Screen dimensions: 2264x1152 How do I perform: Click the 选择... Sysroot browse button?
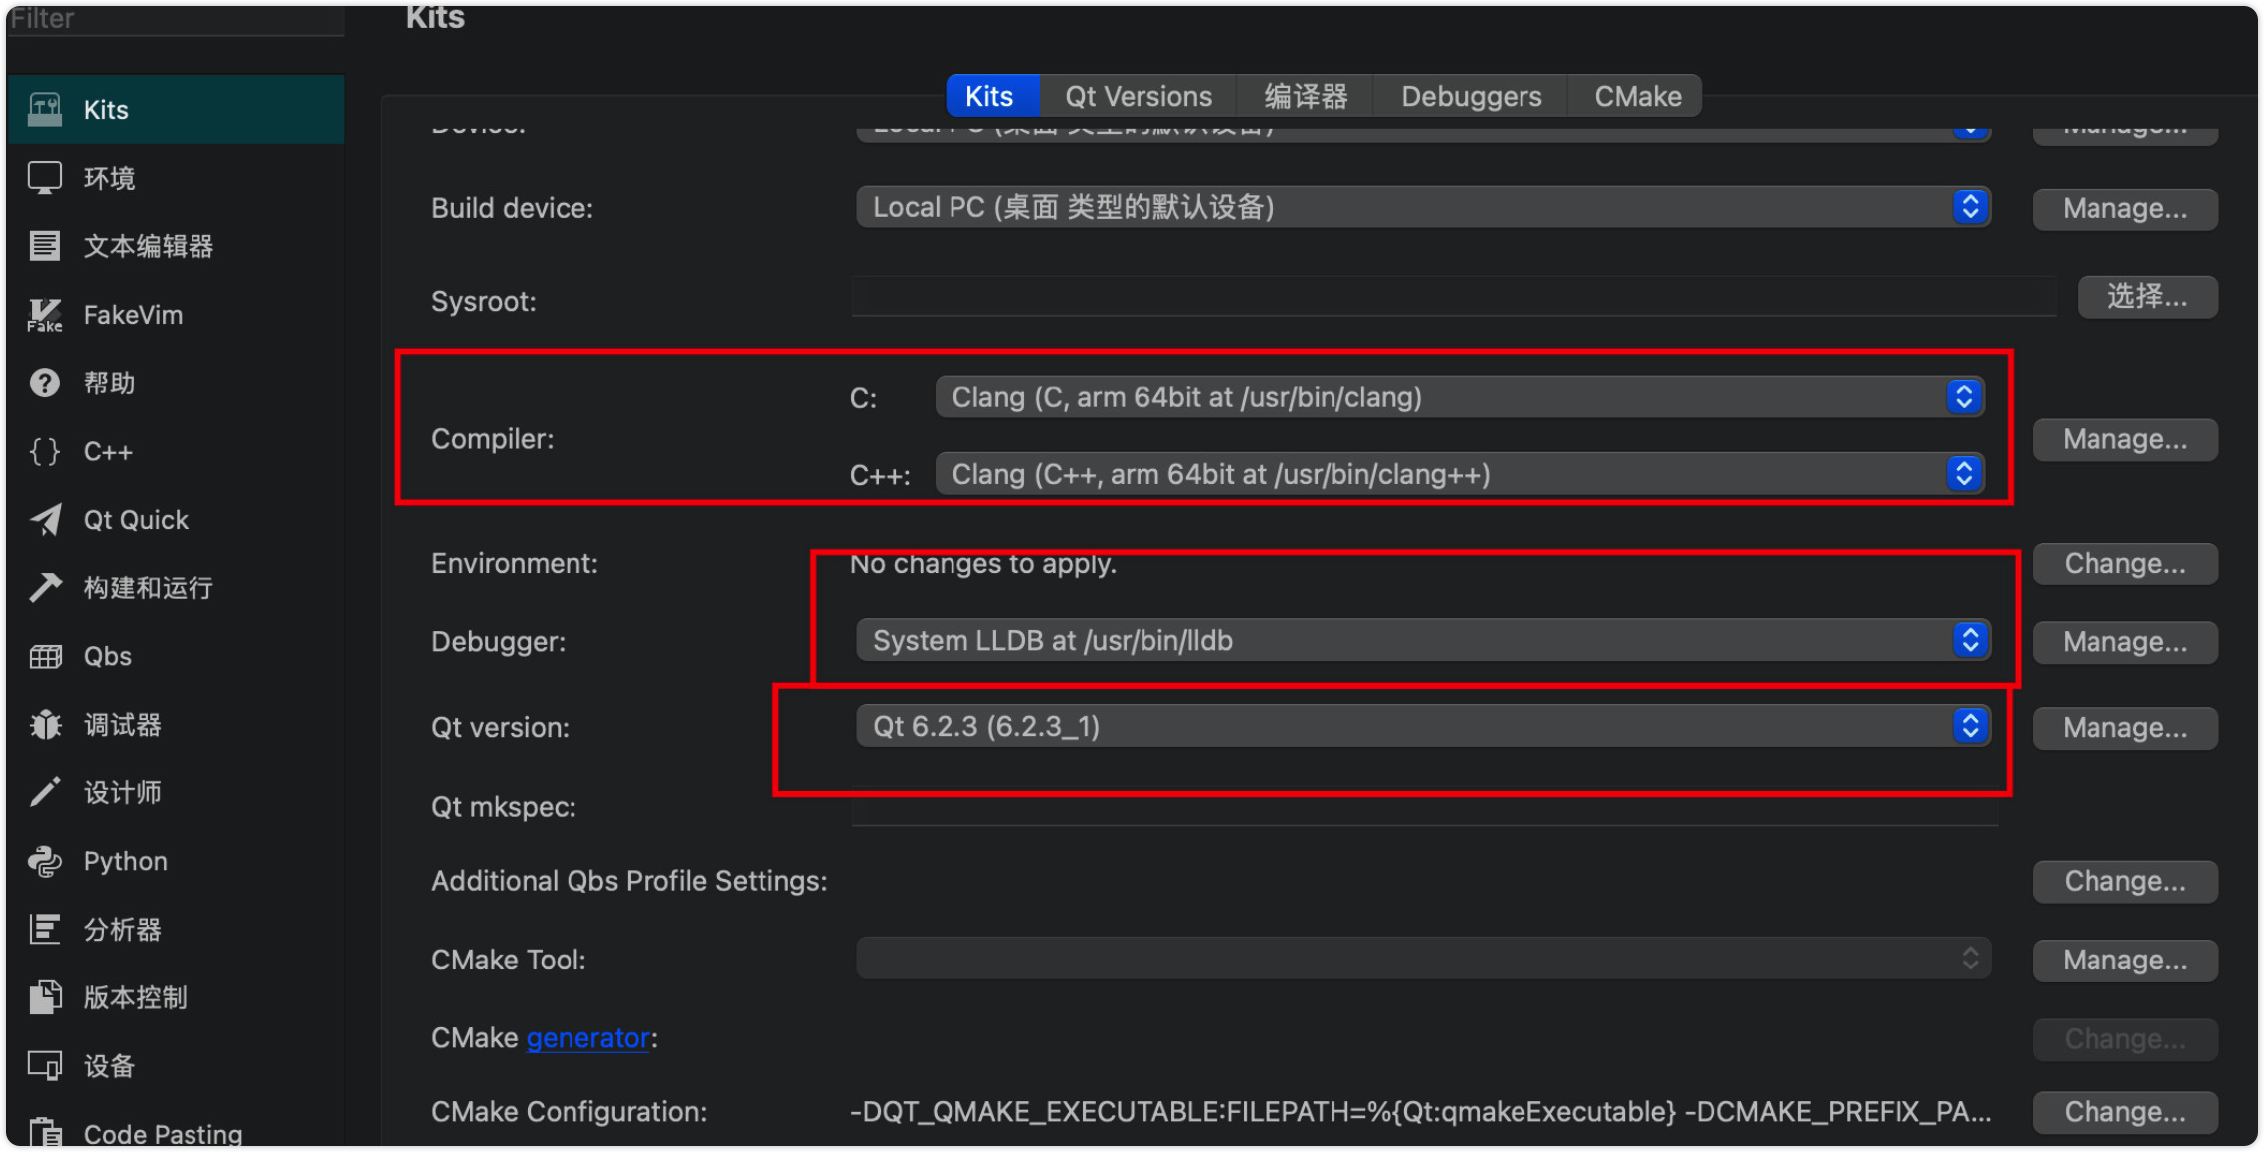(2146, 297)
